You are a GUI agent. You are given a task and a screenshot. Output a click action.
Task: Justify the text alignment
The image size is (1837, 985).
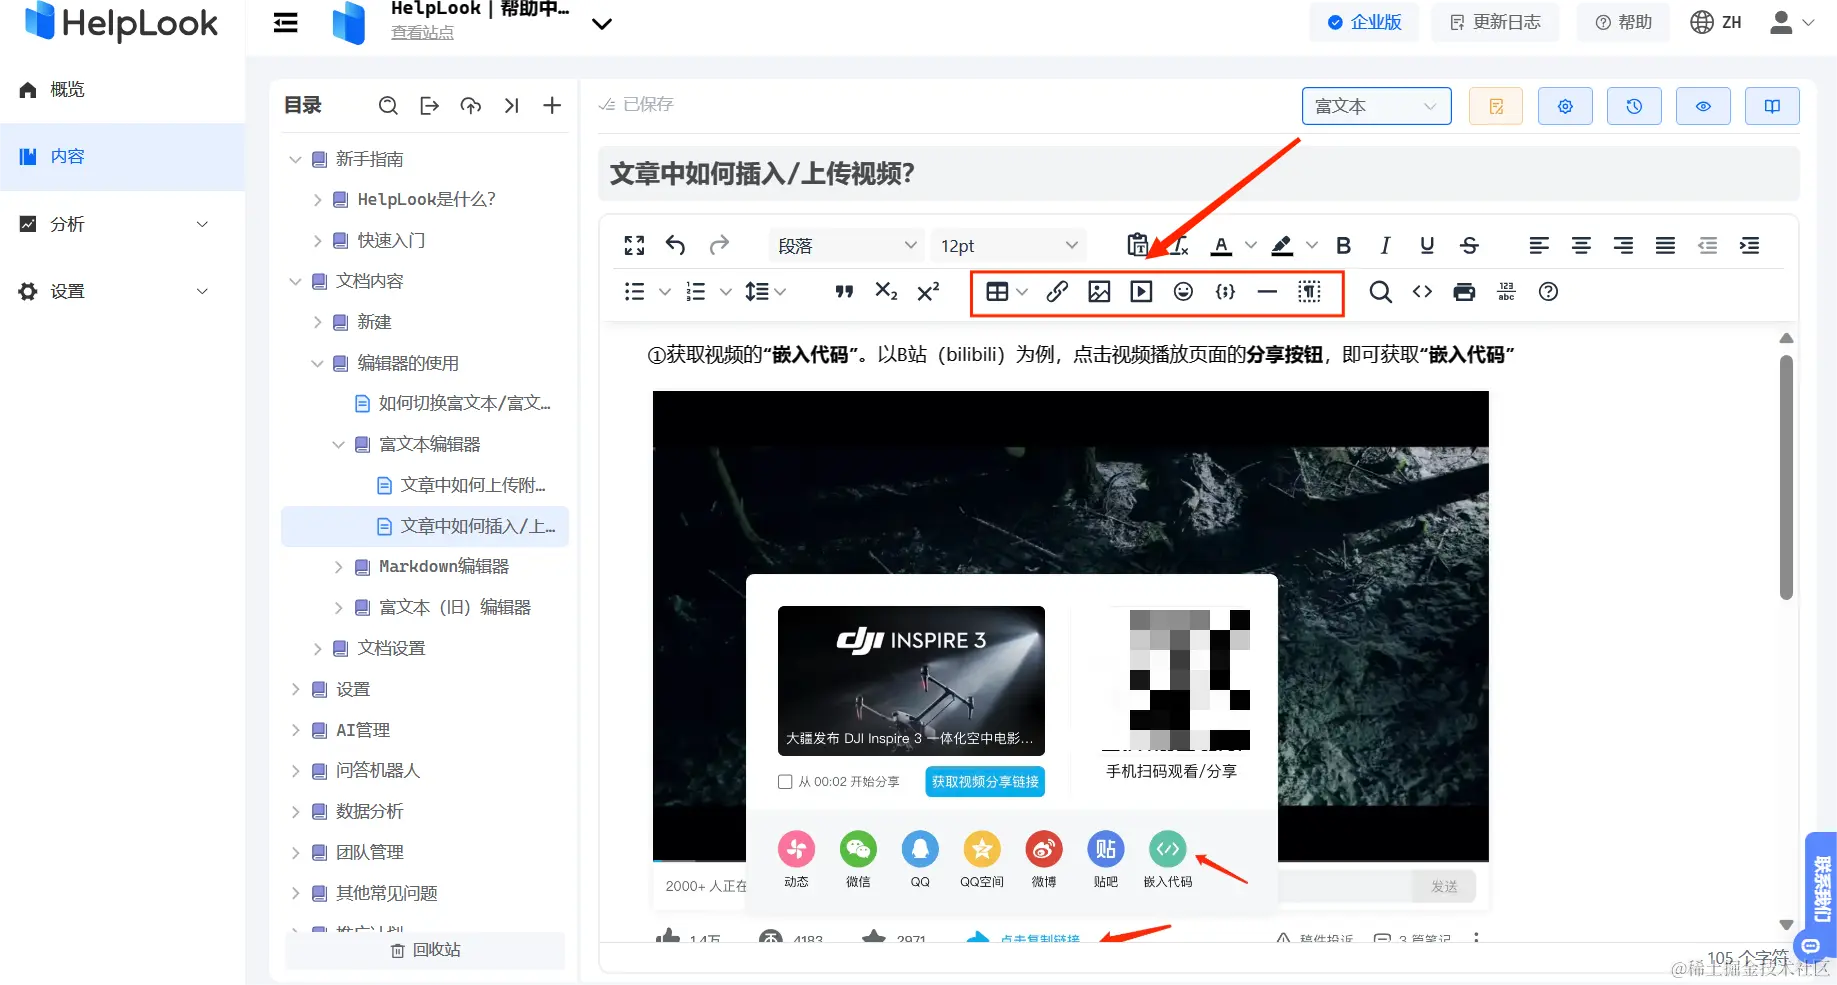coord(1665,245)
